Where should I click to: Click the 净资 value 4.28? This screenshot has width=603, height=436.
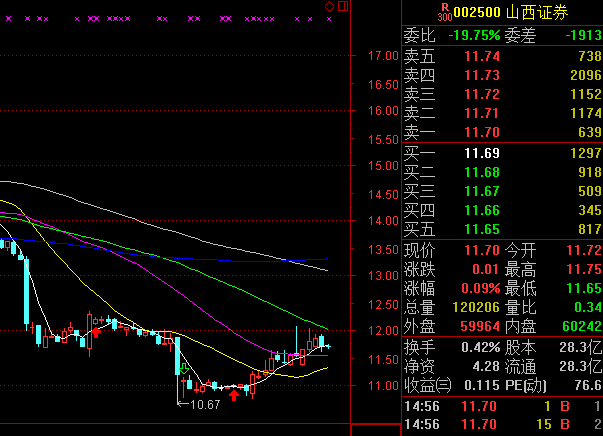(x=486, y=366)
